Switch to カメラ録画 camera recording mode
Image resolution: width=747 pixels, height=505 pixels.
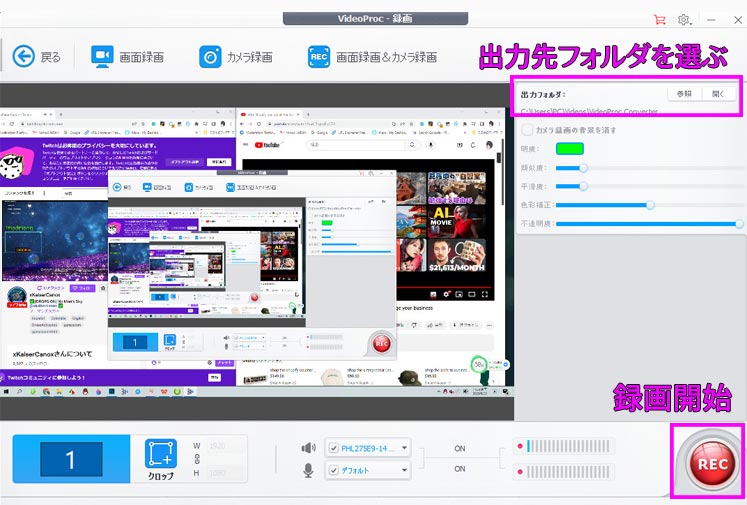(236, 57)
